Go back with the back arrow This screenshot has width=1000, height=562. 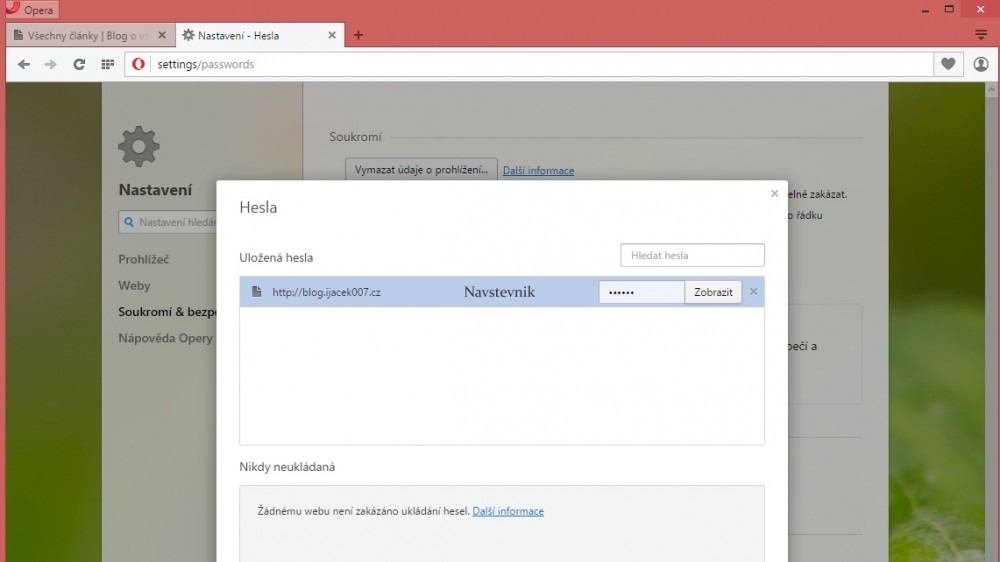point(24,64)
